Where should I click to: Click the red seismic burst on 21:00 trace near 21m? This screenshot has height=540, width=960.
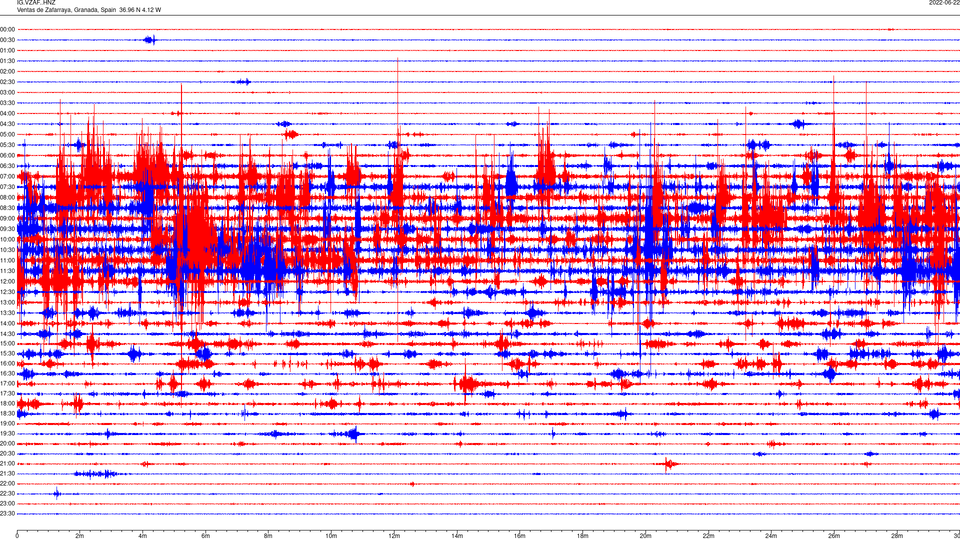coord(670,463)
